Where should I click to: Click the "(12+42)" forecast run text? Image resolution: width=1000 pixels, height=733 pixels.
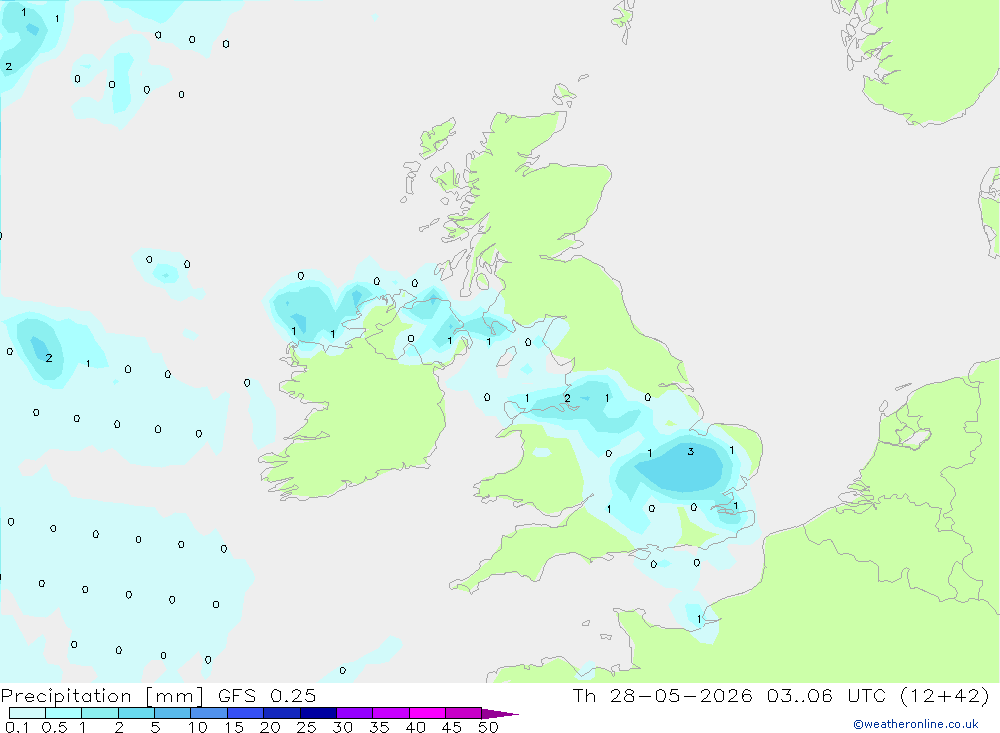click(945, 695)
